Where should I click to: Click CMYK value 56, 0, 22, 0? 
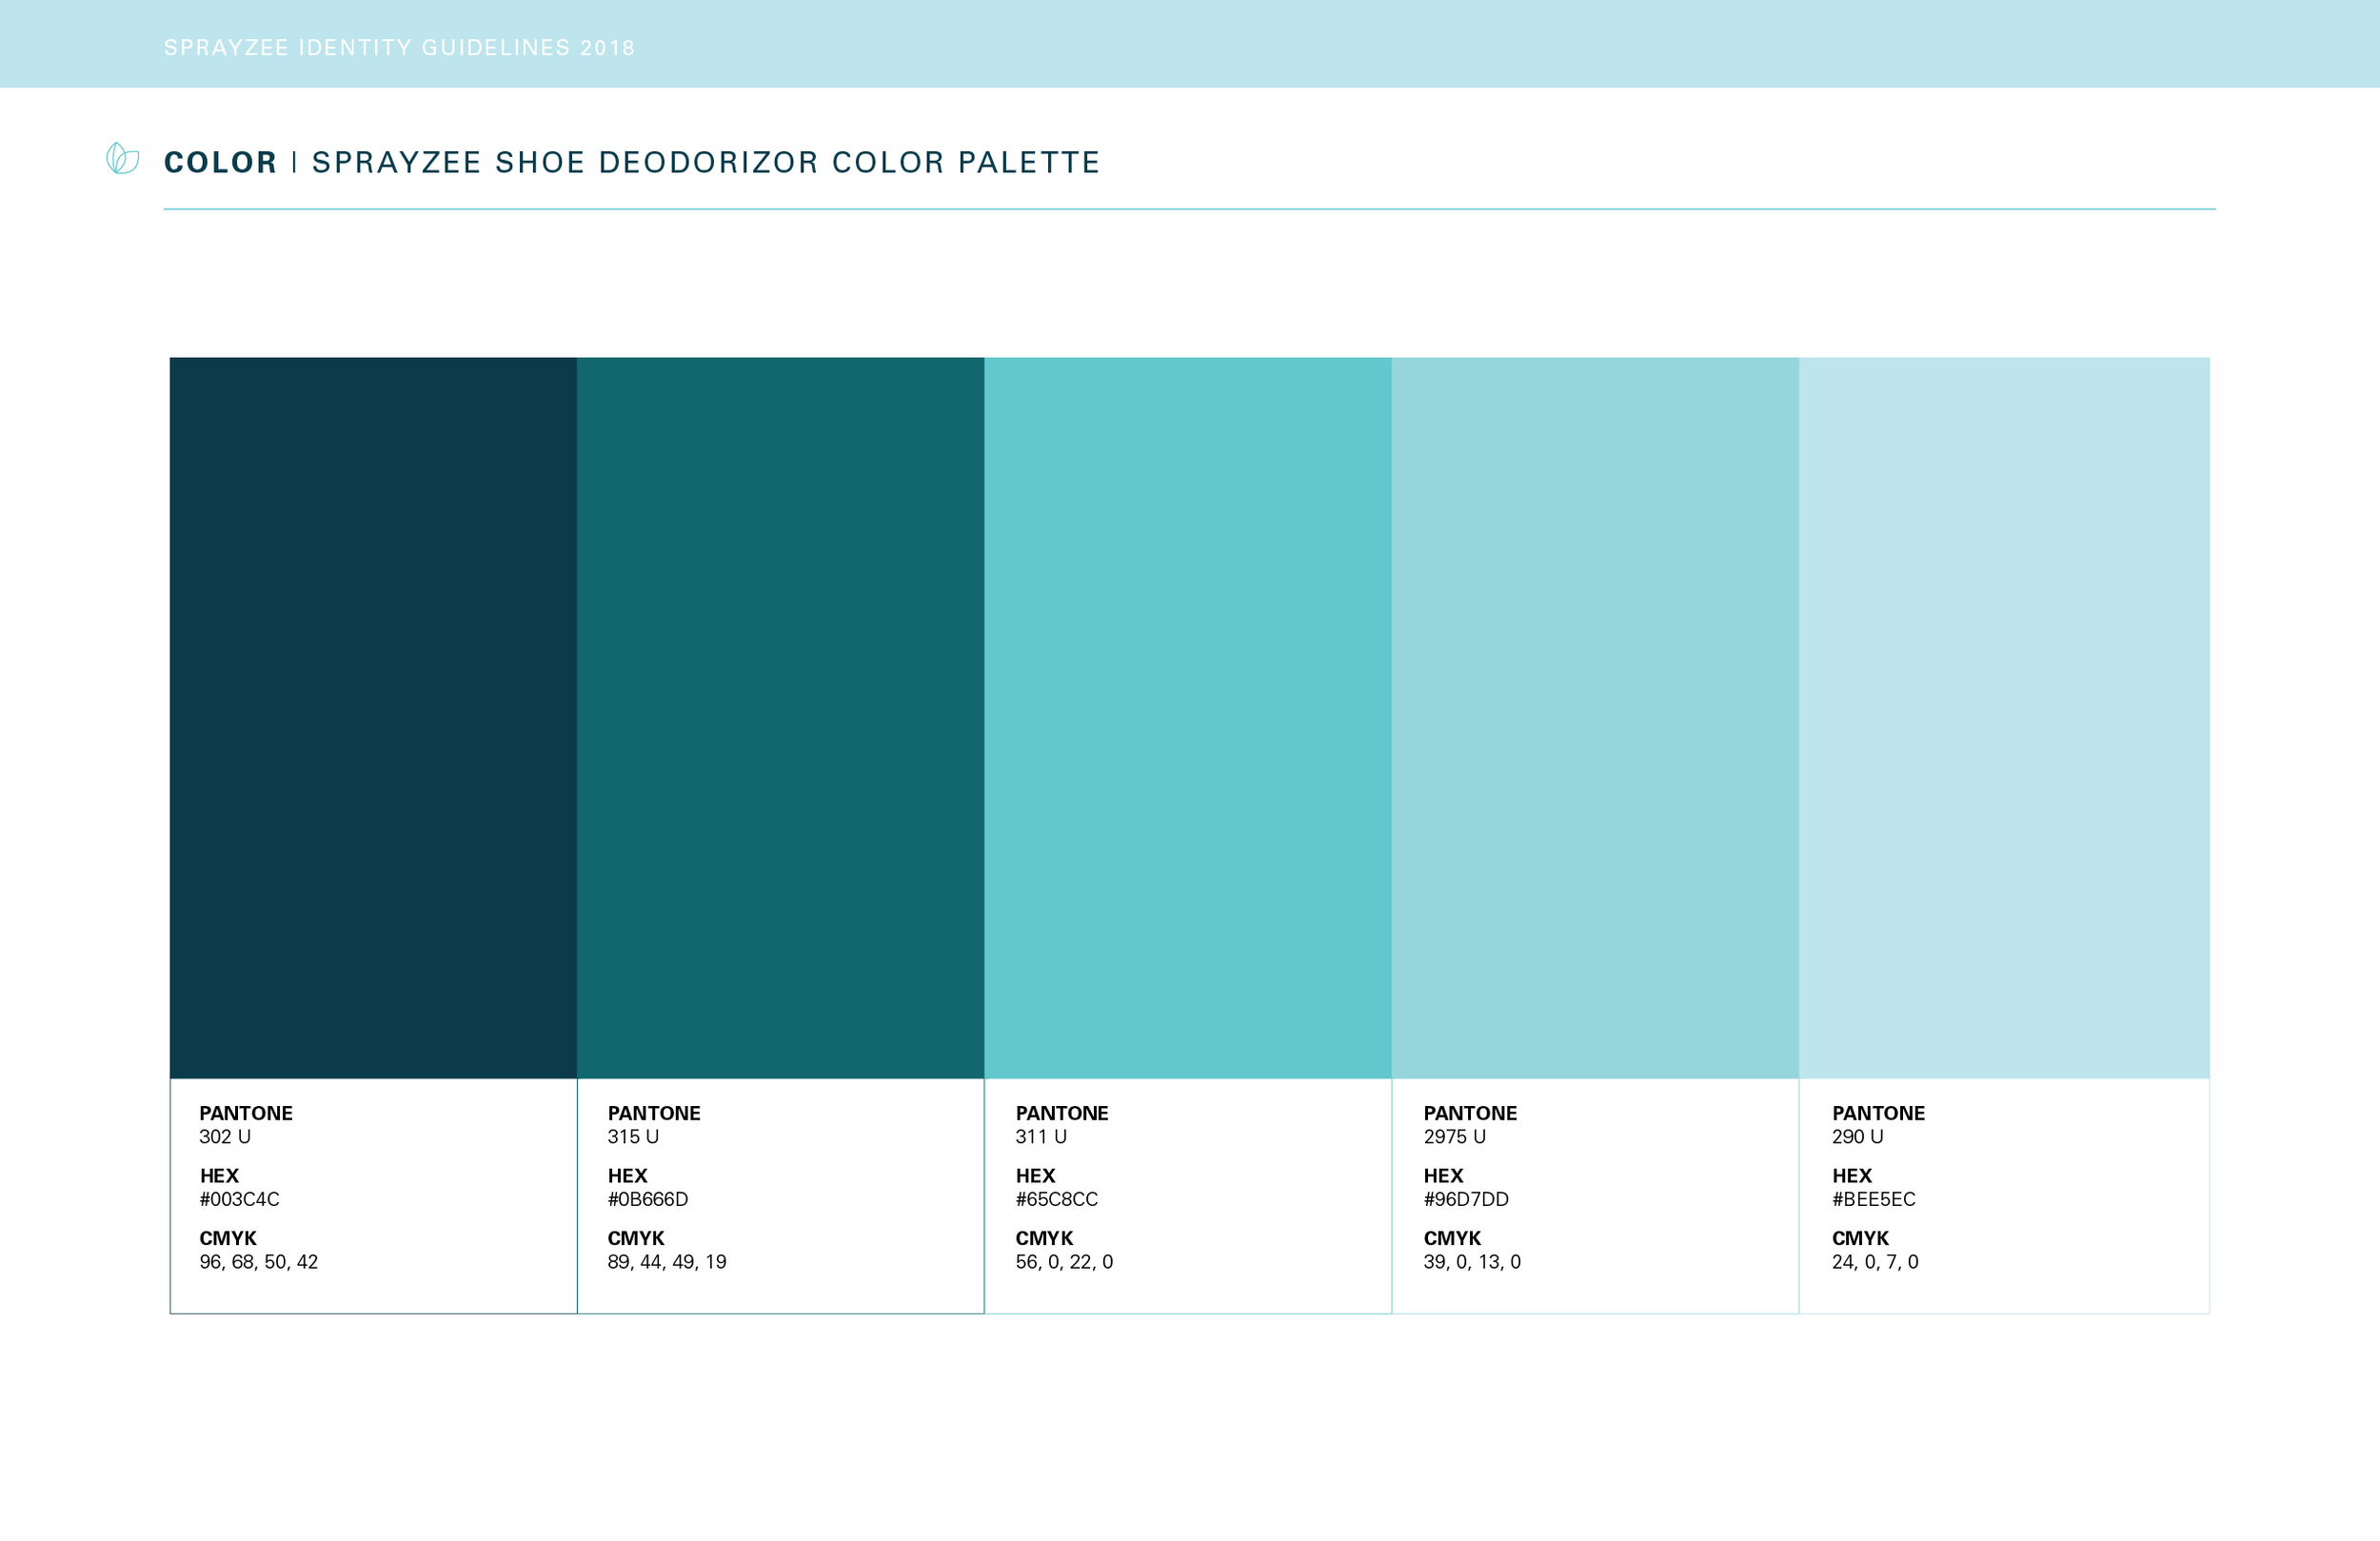[1064, 1262]
